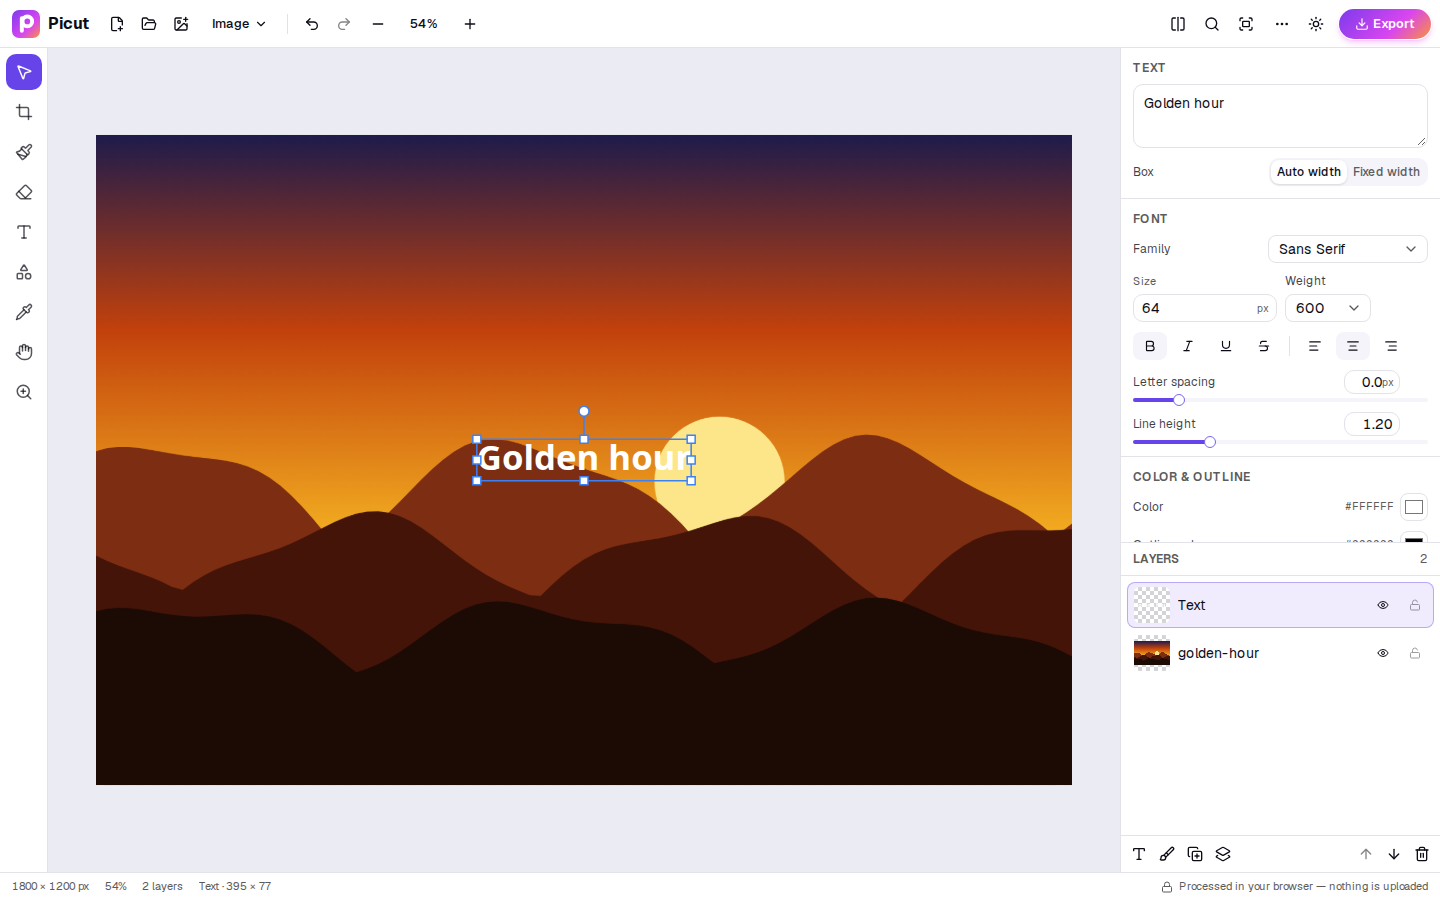The image size is (1440, 900).
Task: Click the Golden hour text box
Action: point(1280,116)
